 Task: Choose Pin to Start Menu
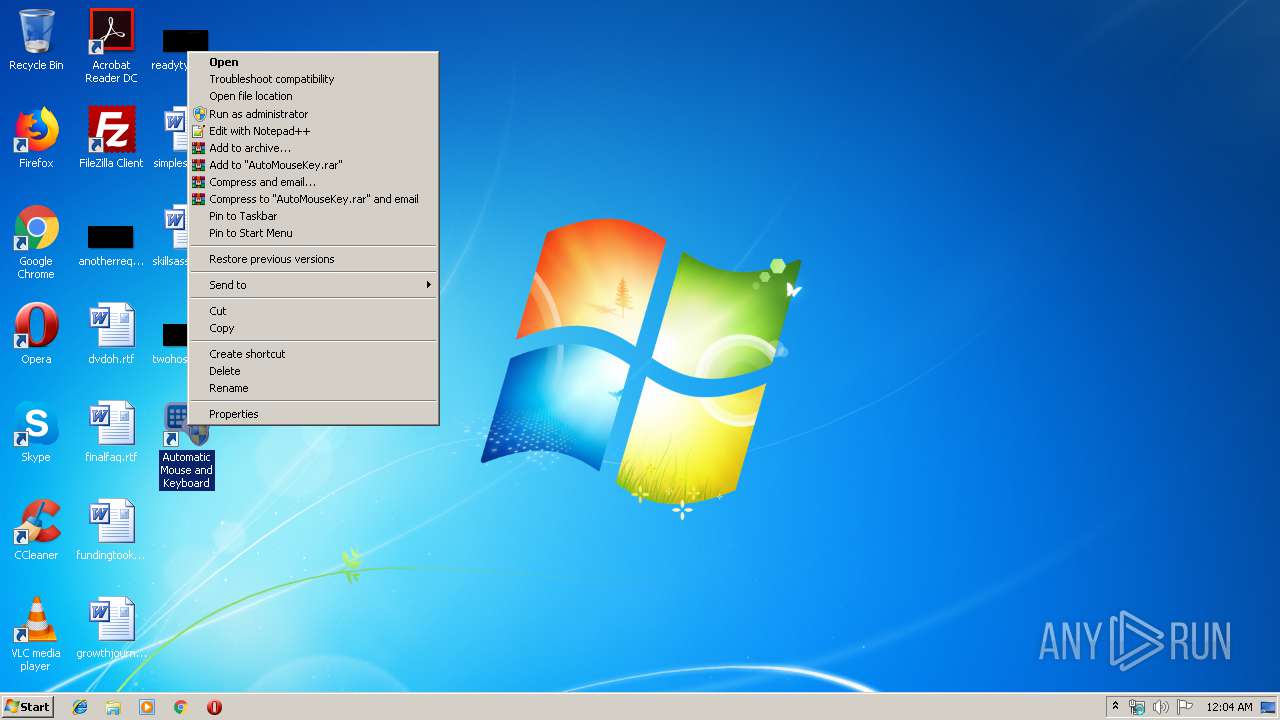(314, 233)
